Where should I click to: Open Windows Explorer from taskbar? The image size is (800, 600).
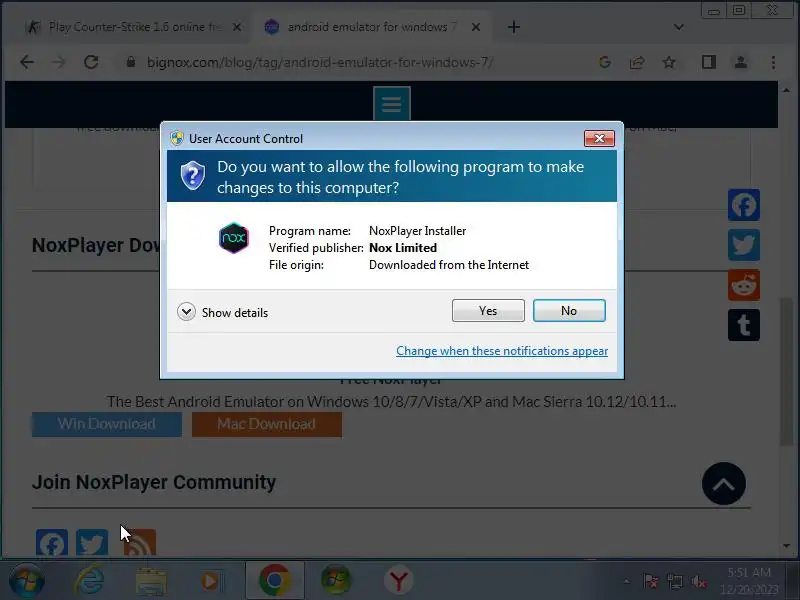click(x=151, y=581)
